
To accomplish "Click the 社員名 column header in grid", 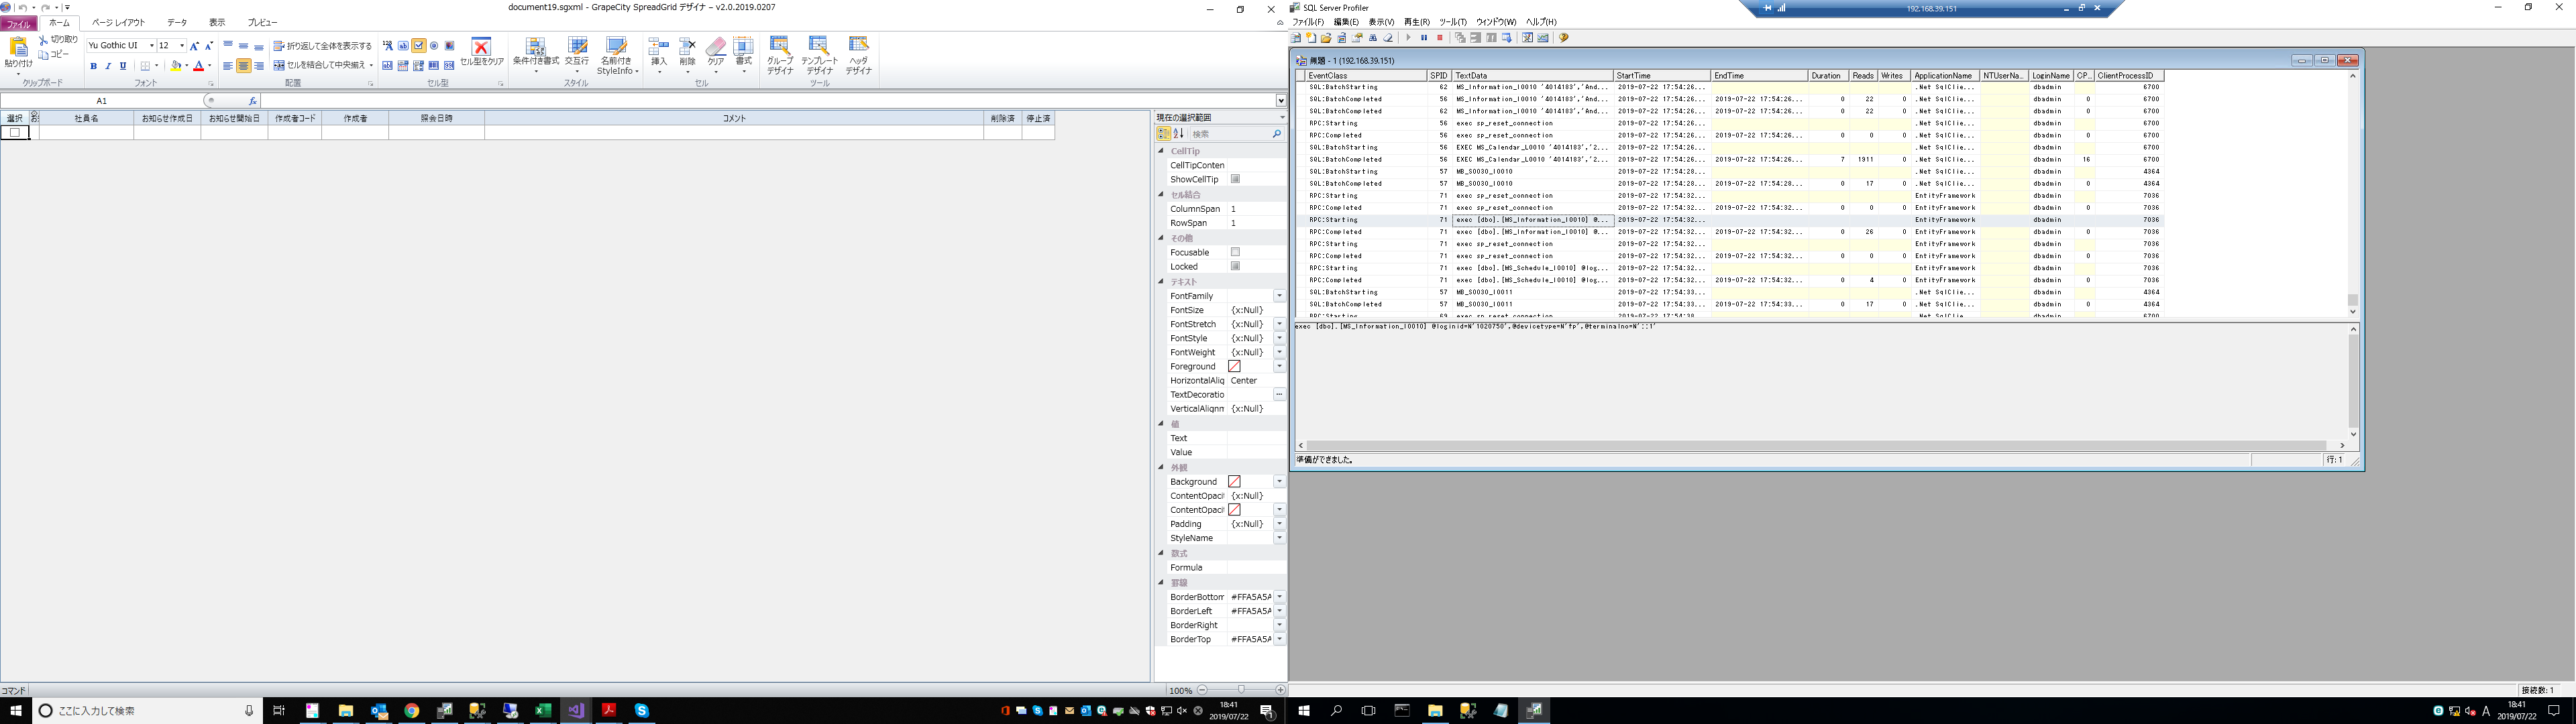I will click(87, 118).
